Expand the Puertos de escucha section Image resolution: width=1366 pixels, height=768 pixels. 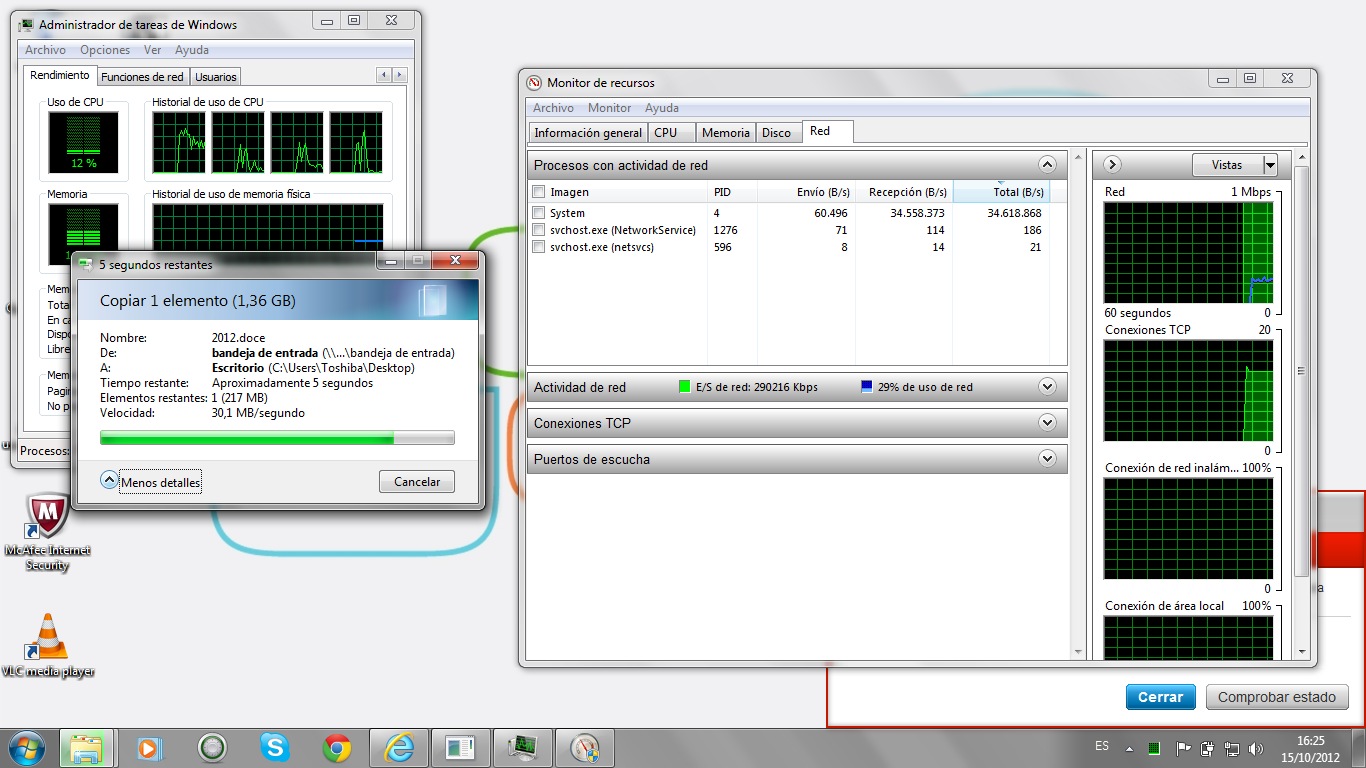point(1047,459)
